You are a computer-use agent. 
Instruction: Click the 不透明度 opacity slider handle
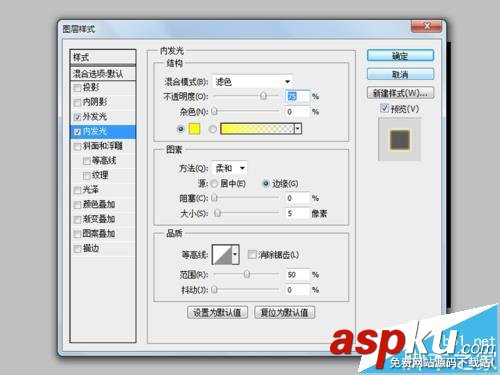tap(263, 96)
